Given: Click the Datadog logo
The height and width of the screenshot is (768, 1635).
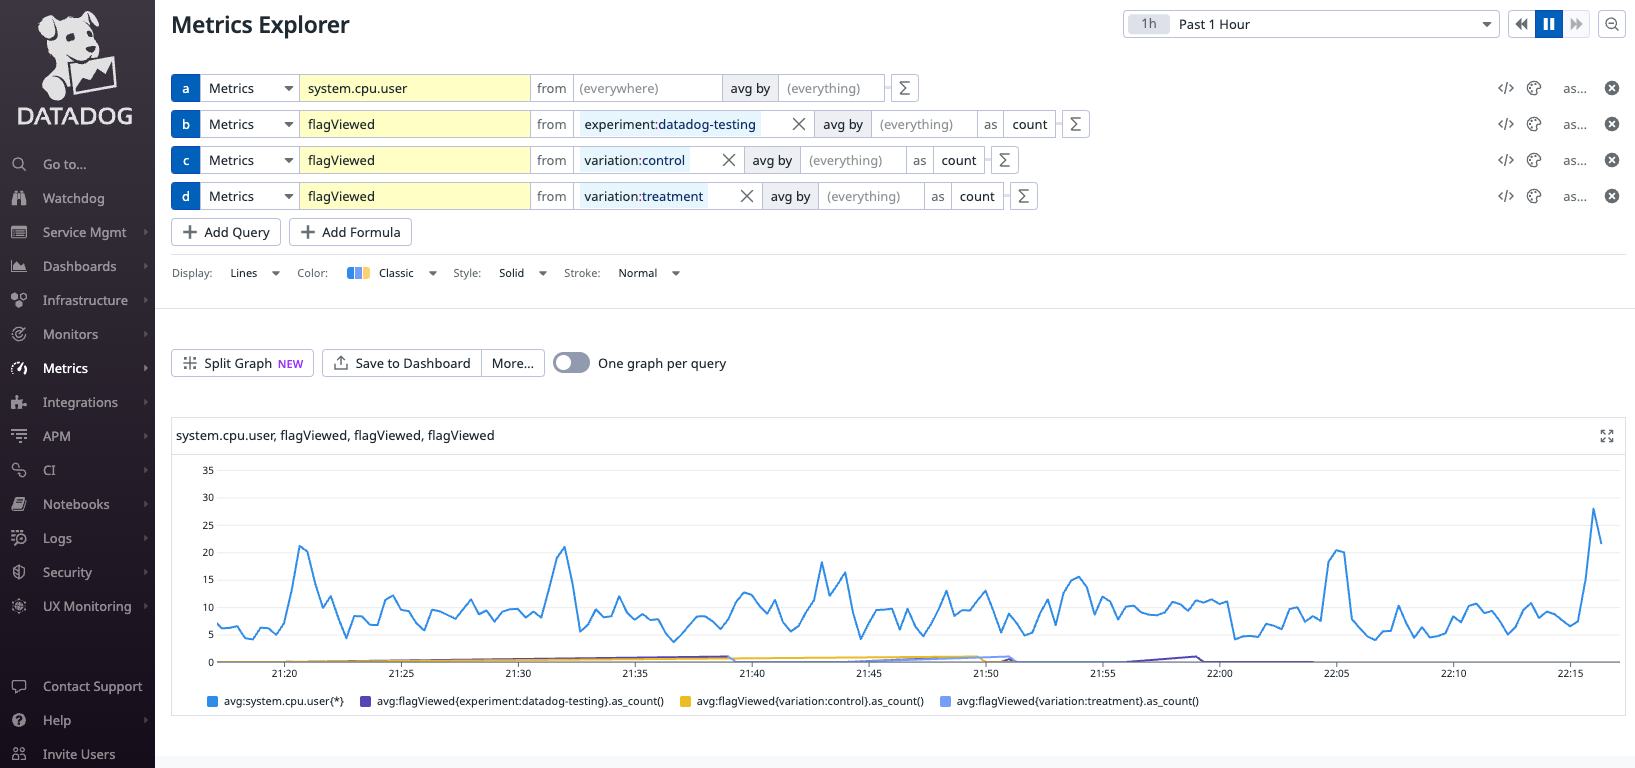Looking at the screenshot, I should click(x=76, y=69).
